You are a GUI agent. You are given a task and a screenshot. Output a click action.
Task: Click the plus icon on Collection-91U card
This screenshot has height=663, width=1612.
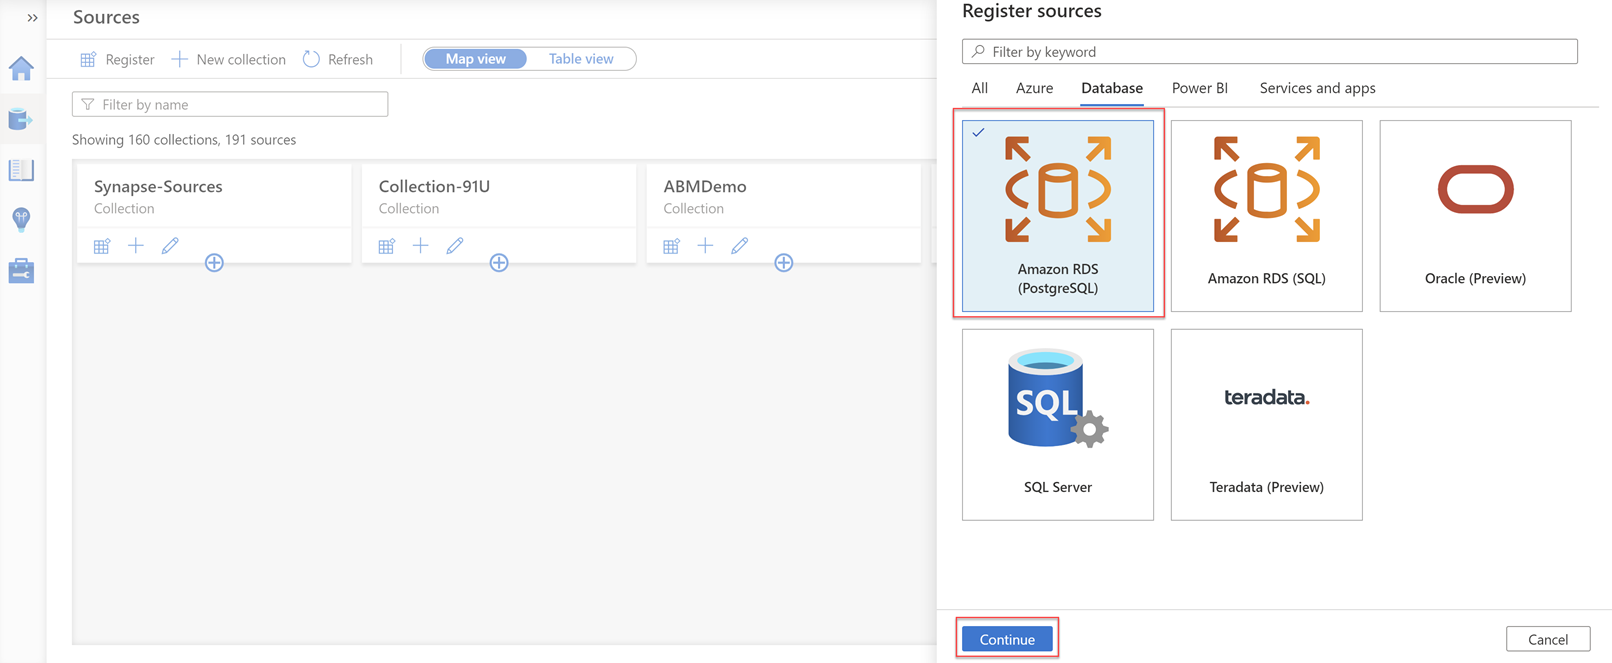(x=420, y=245)
